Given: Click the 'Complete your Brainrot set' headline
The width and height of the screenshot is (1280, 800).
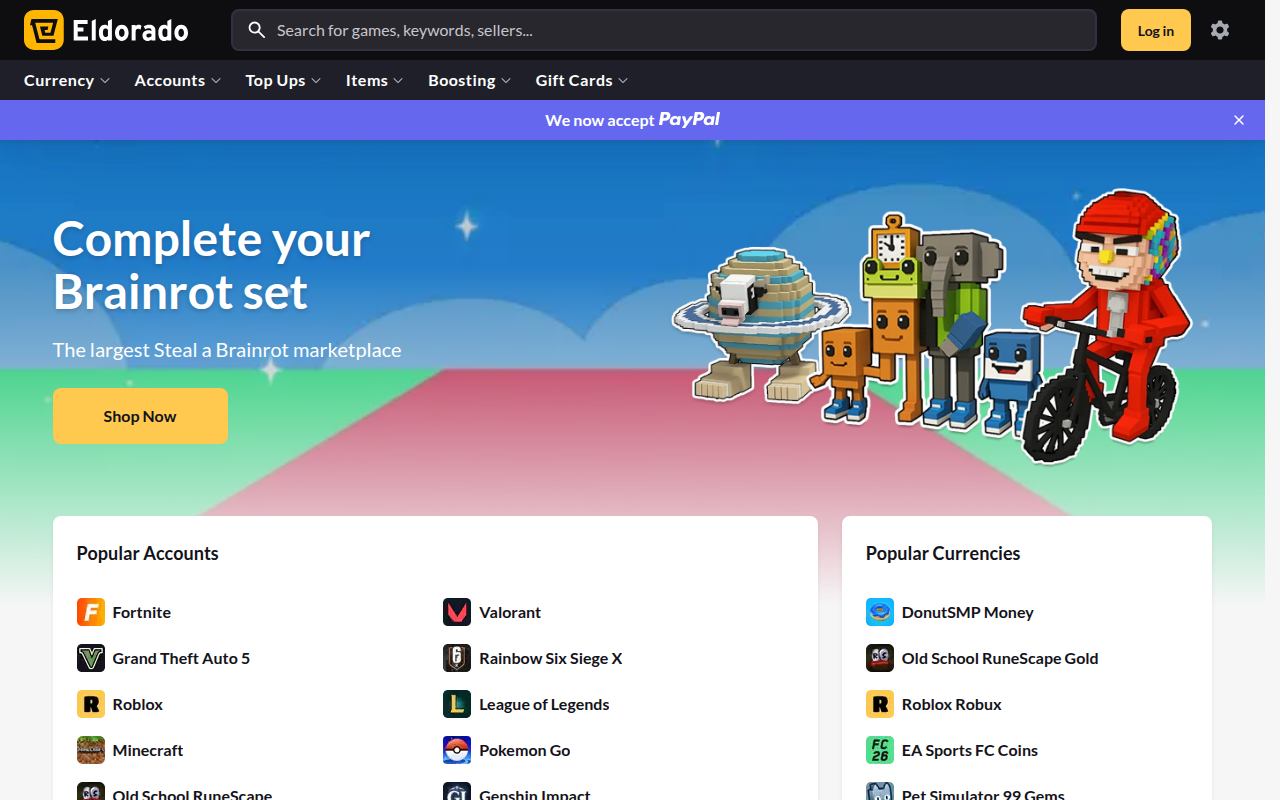Looking at the screenshot, I should click(212, 265).
